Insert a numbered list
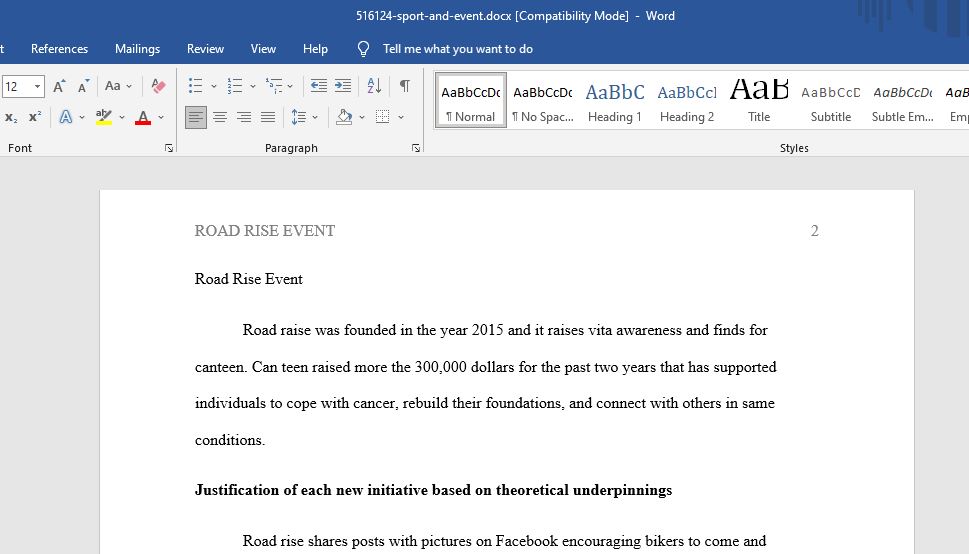The image size is (969, 554). [x=235, y=86]
